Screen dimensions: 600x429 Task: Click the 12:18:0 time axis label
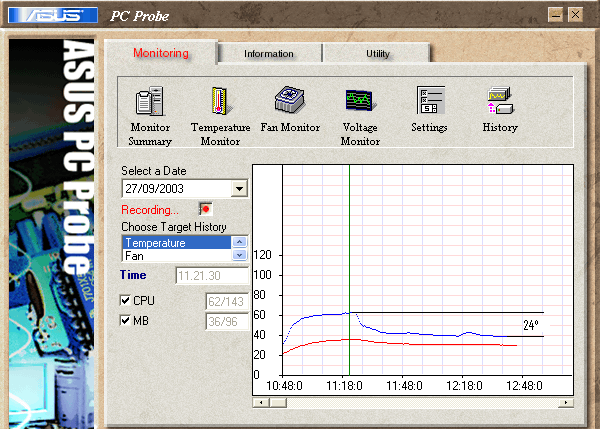pos(464,386)
